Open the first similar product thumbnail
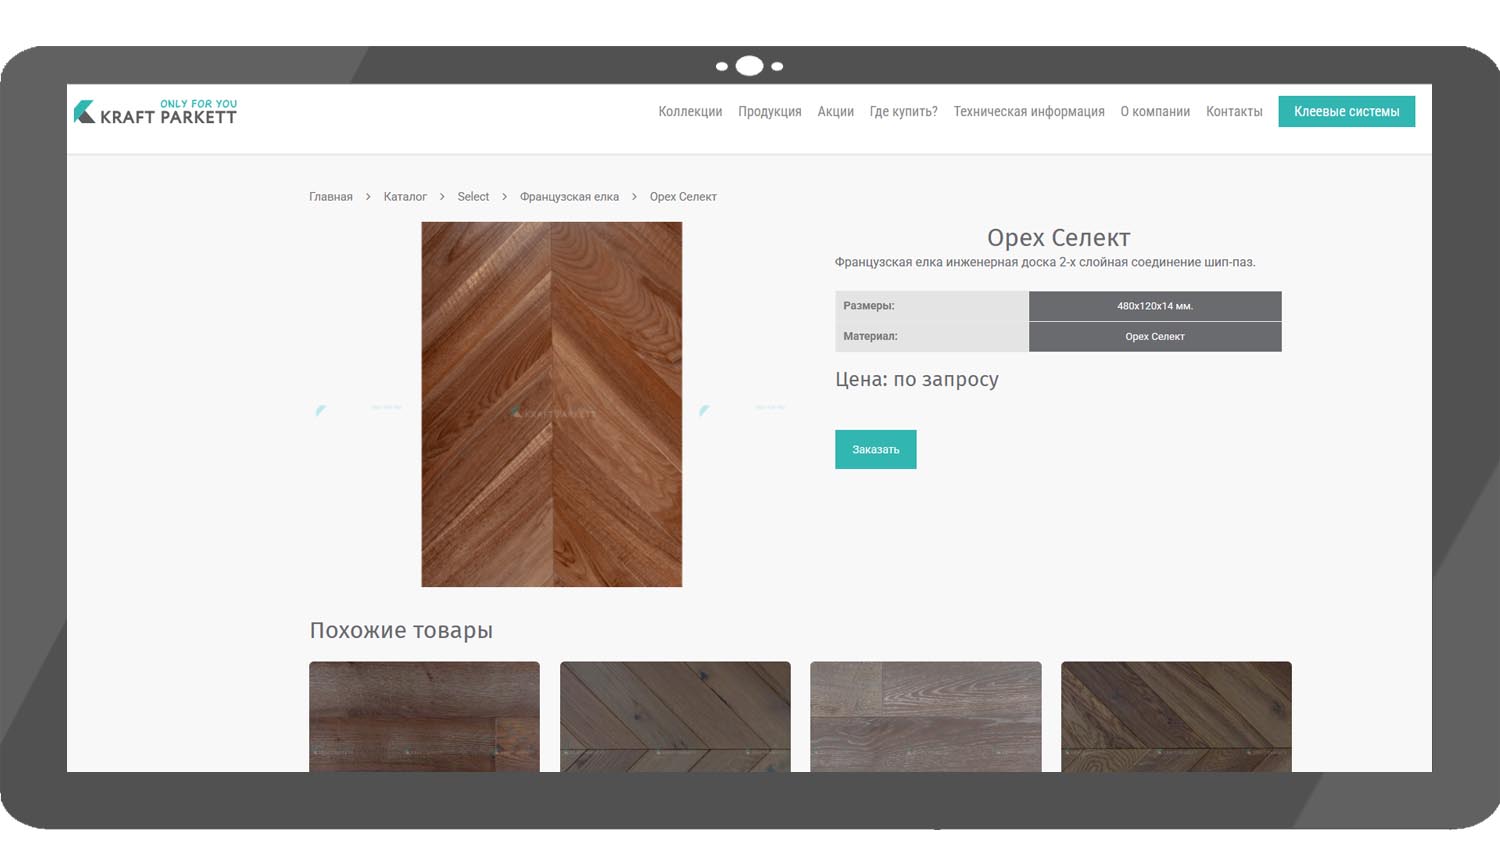1500x843 pixels. point(424,716)
